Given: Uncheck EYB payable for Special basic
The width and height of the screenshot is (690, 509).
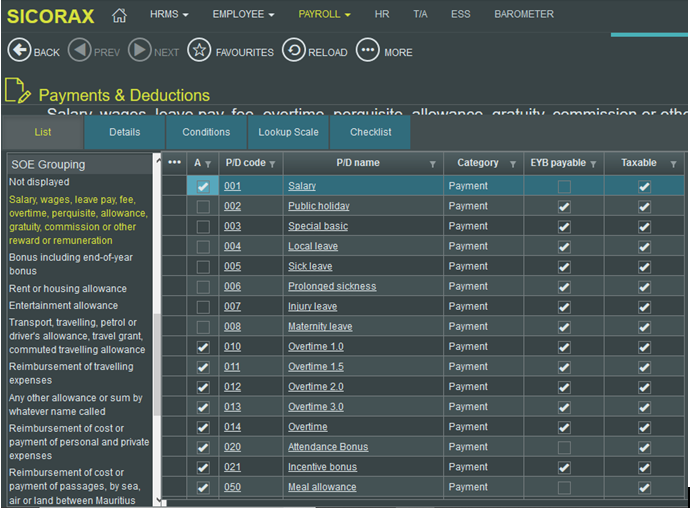Looking at the screenshot, I should [x=564, y=226].
